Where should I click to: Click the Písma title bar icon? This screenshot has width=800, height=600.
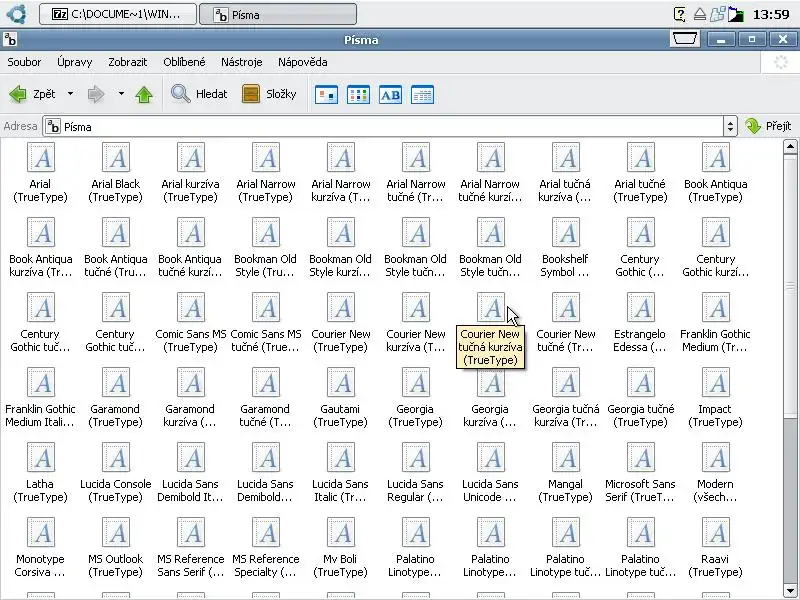click(x=10, y=39)
